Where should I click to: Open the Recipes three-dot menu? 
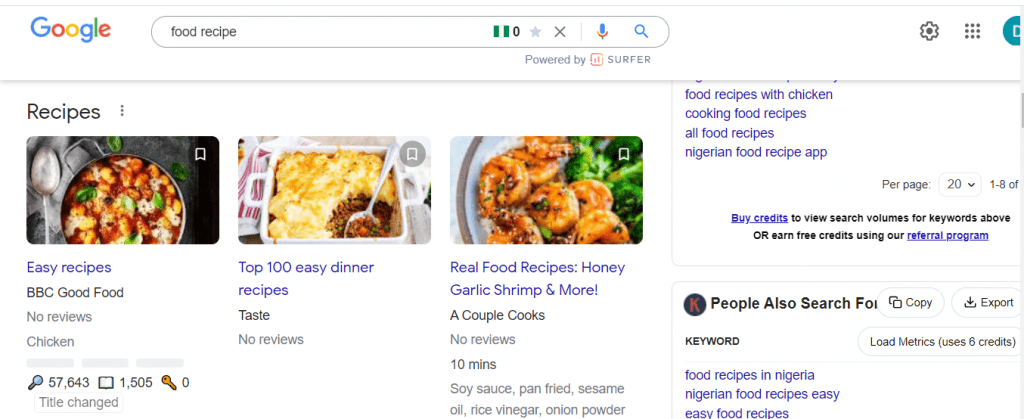pos(121,111)
